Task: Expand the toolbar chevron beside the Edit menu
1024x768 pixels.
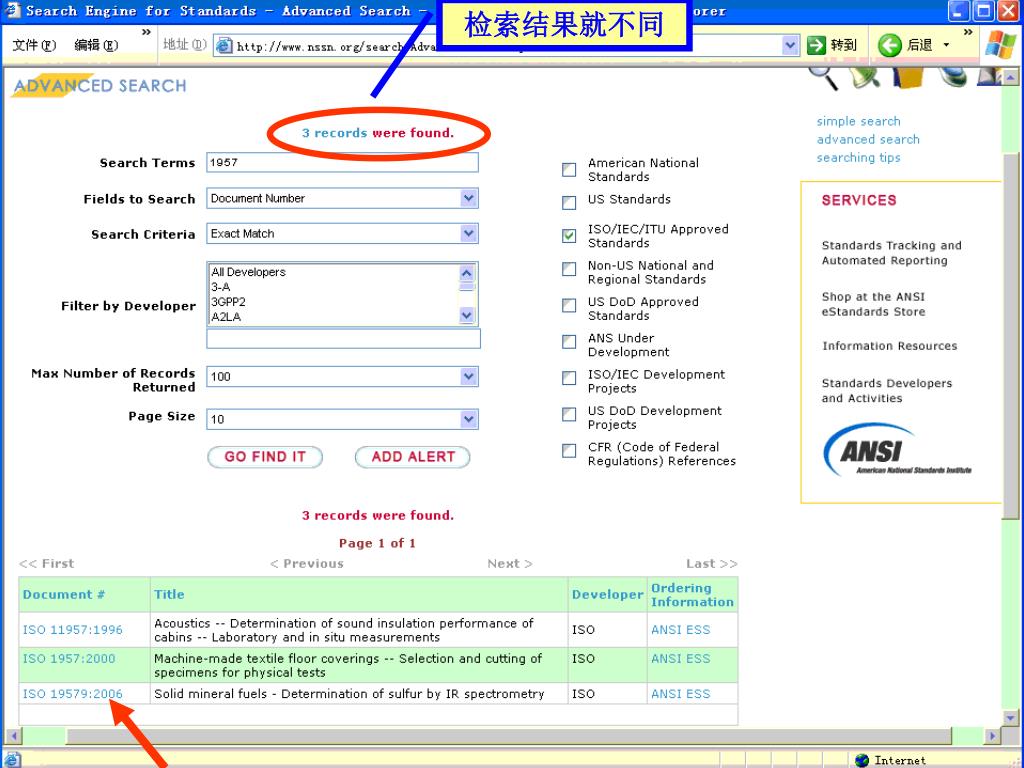Action: [x=146, y=31]
